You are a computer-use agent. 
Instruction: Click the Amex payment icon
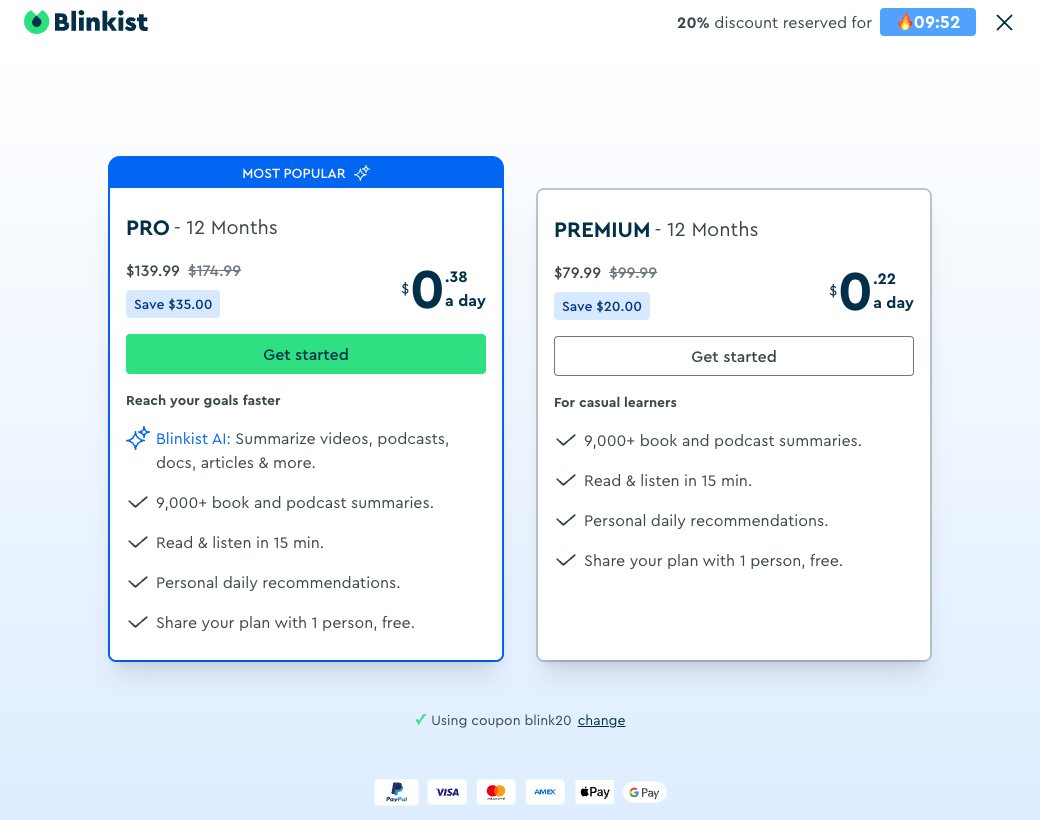click(545, 792)
